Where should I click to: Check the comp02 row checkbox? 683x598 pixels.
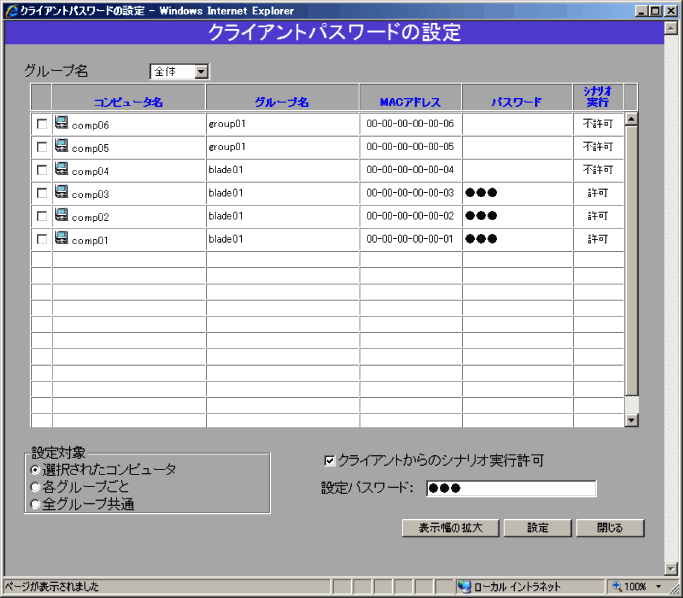point(42,216)
